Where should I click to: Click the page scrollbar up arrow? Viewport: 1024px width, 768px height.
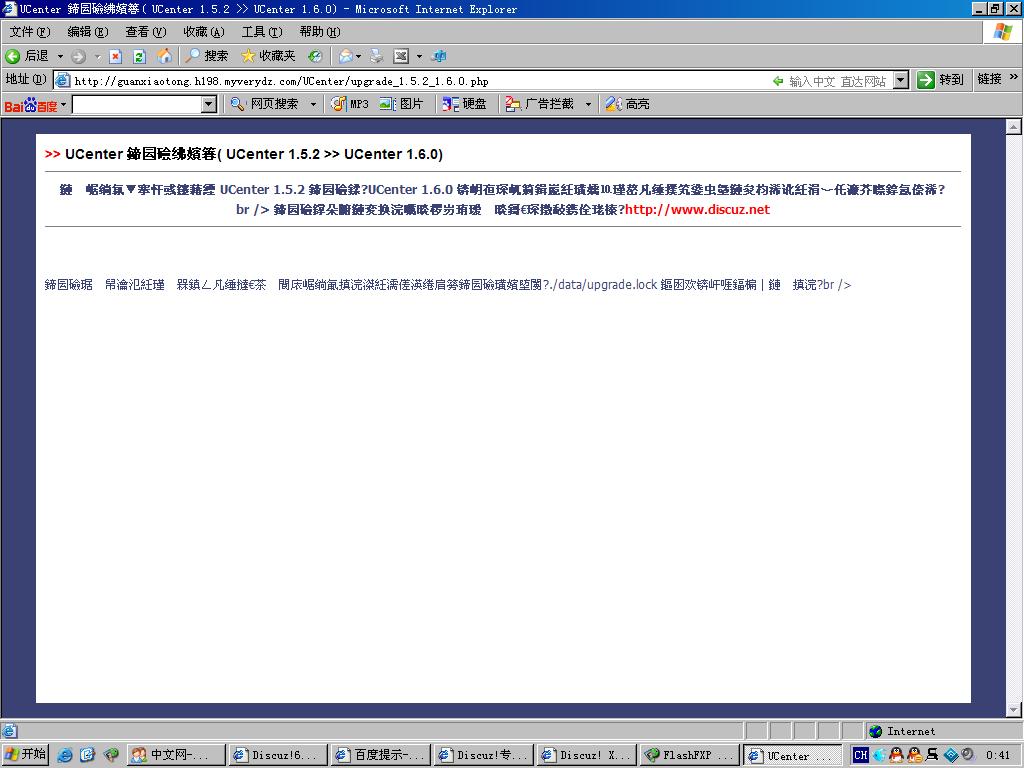tap(1014, 127)
